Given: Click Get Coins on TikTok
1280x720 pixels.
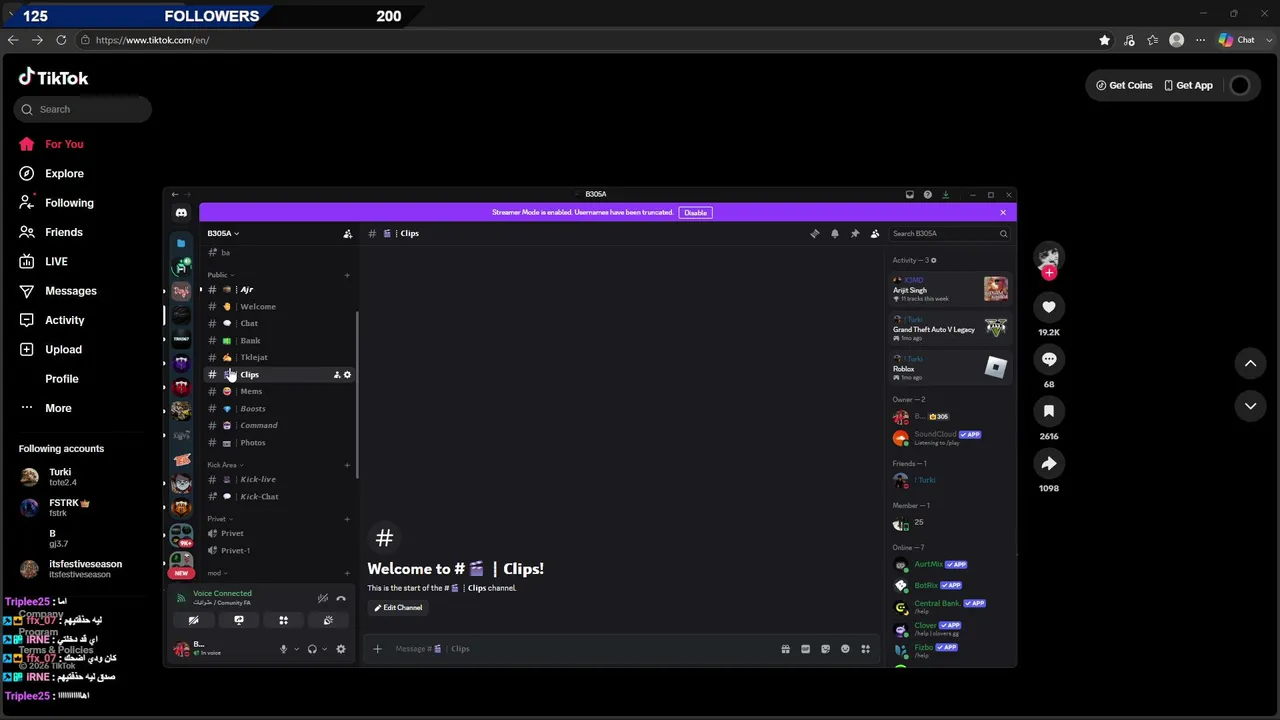Looking at the screenshot, I should (x=1124, y=86).
